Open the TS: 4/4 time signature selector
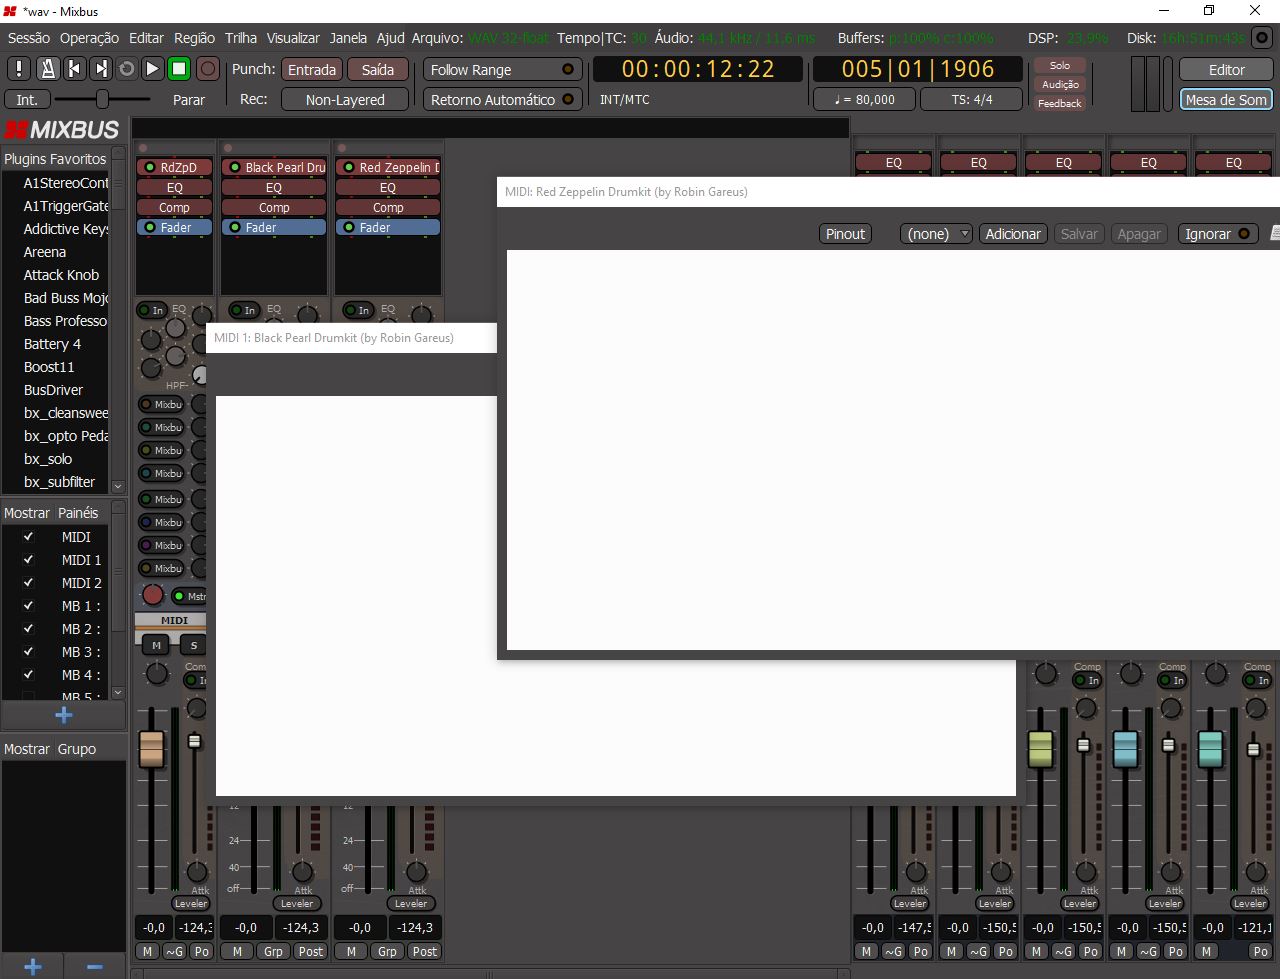 point(972,99)
